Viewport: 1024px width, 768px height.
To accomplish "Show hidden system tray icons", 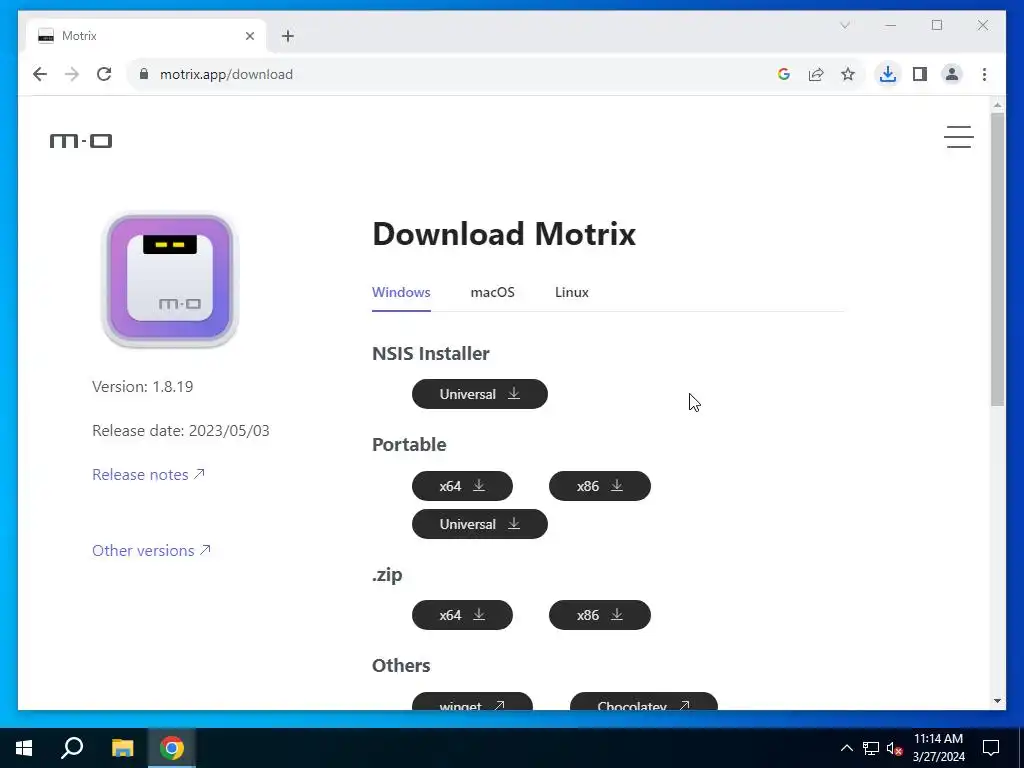I will (x=846, y=748).
